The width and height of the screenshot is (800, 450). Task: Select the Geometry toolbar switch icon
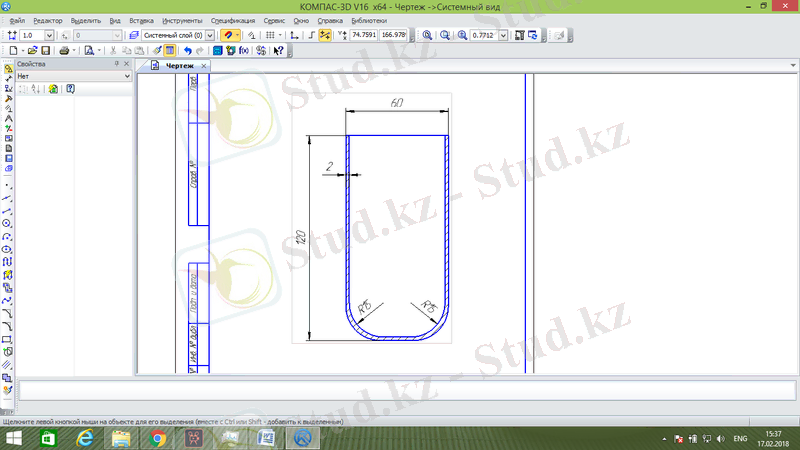pos(8,68)
